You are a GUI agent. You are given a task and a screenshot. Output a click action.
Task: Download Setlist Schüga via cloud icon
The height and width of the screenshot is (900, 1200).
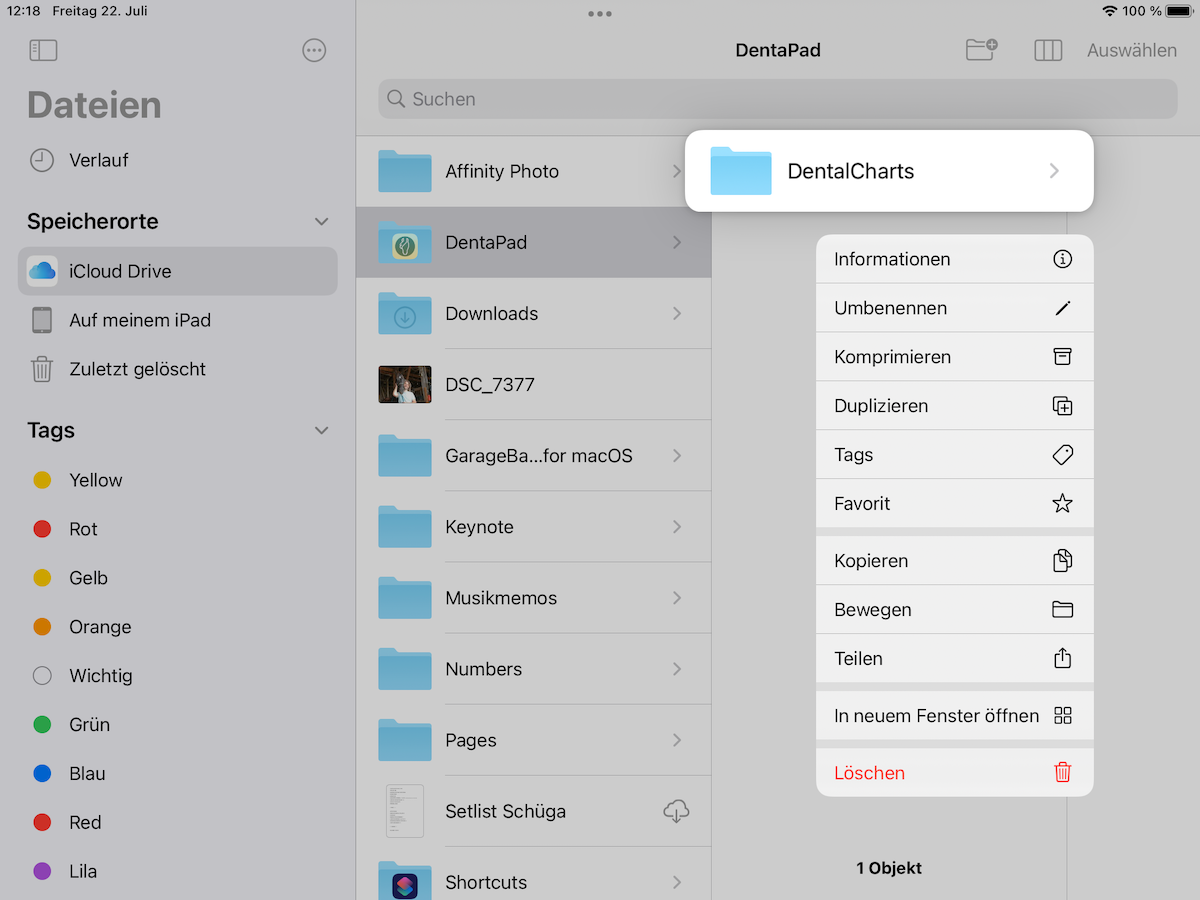pyautogui.click(x=676, y=811)
